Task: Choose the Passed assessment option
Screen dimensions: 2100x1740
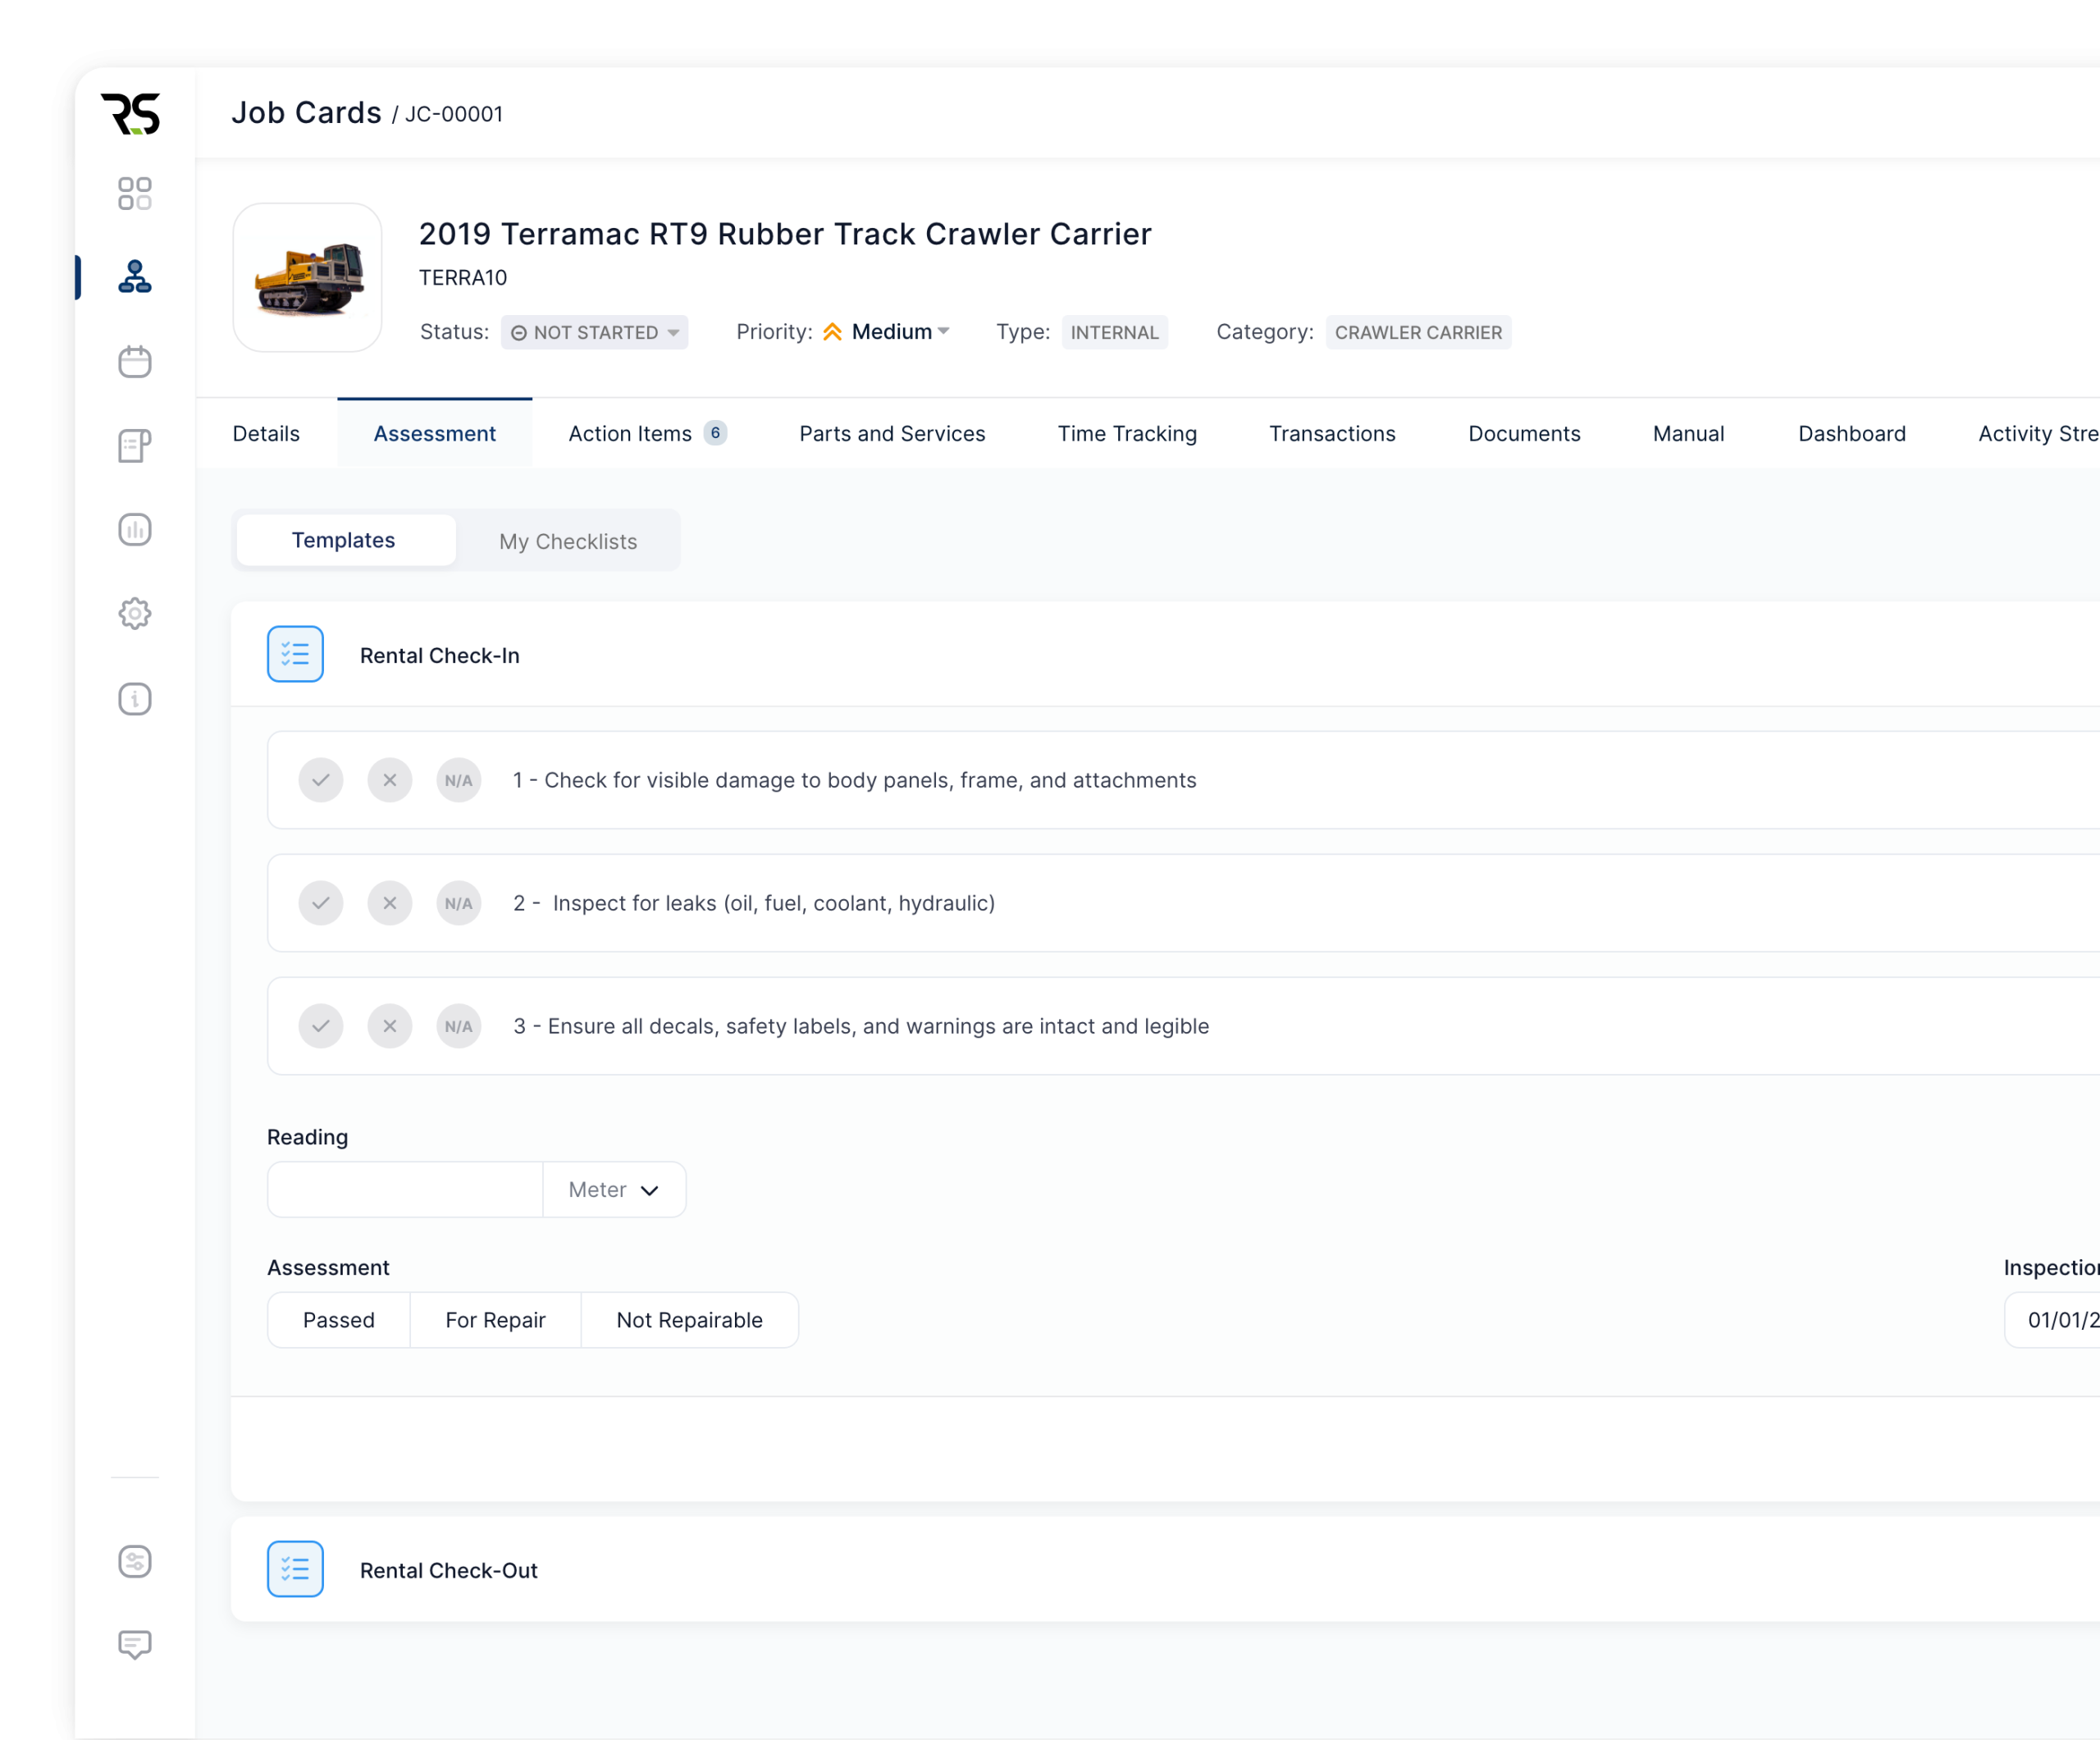Action: coord(339,1319)
